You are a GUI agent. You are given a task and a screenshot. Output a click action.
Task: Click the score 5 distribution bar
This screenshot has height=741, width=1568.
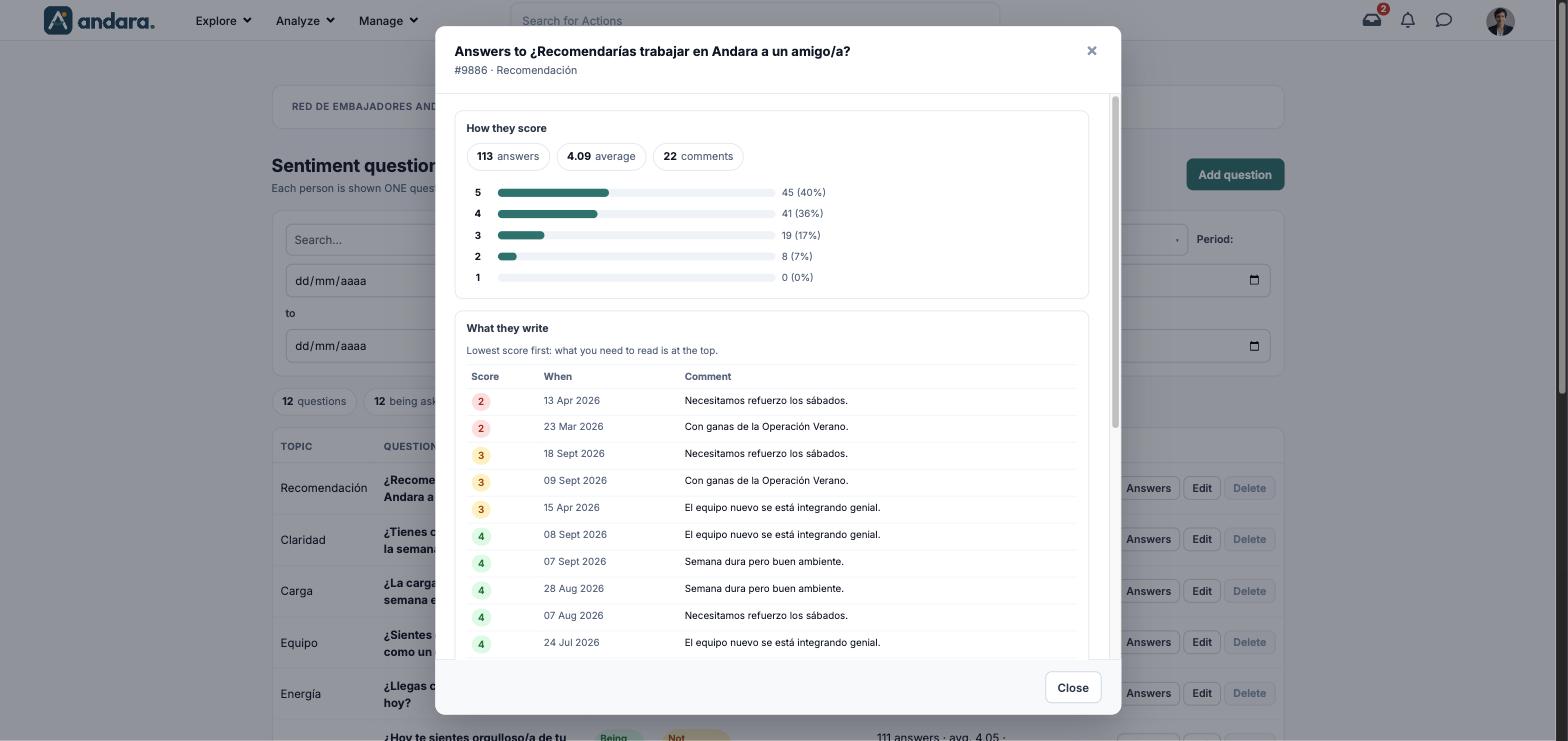(x=636, y=193)
